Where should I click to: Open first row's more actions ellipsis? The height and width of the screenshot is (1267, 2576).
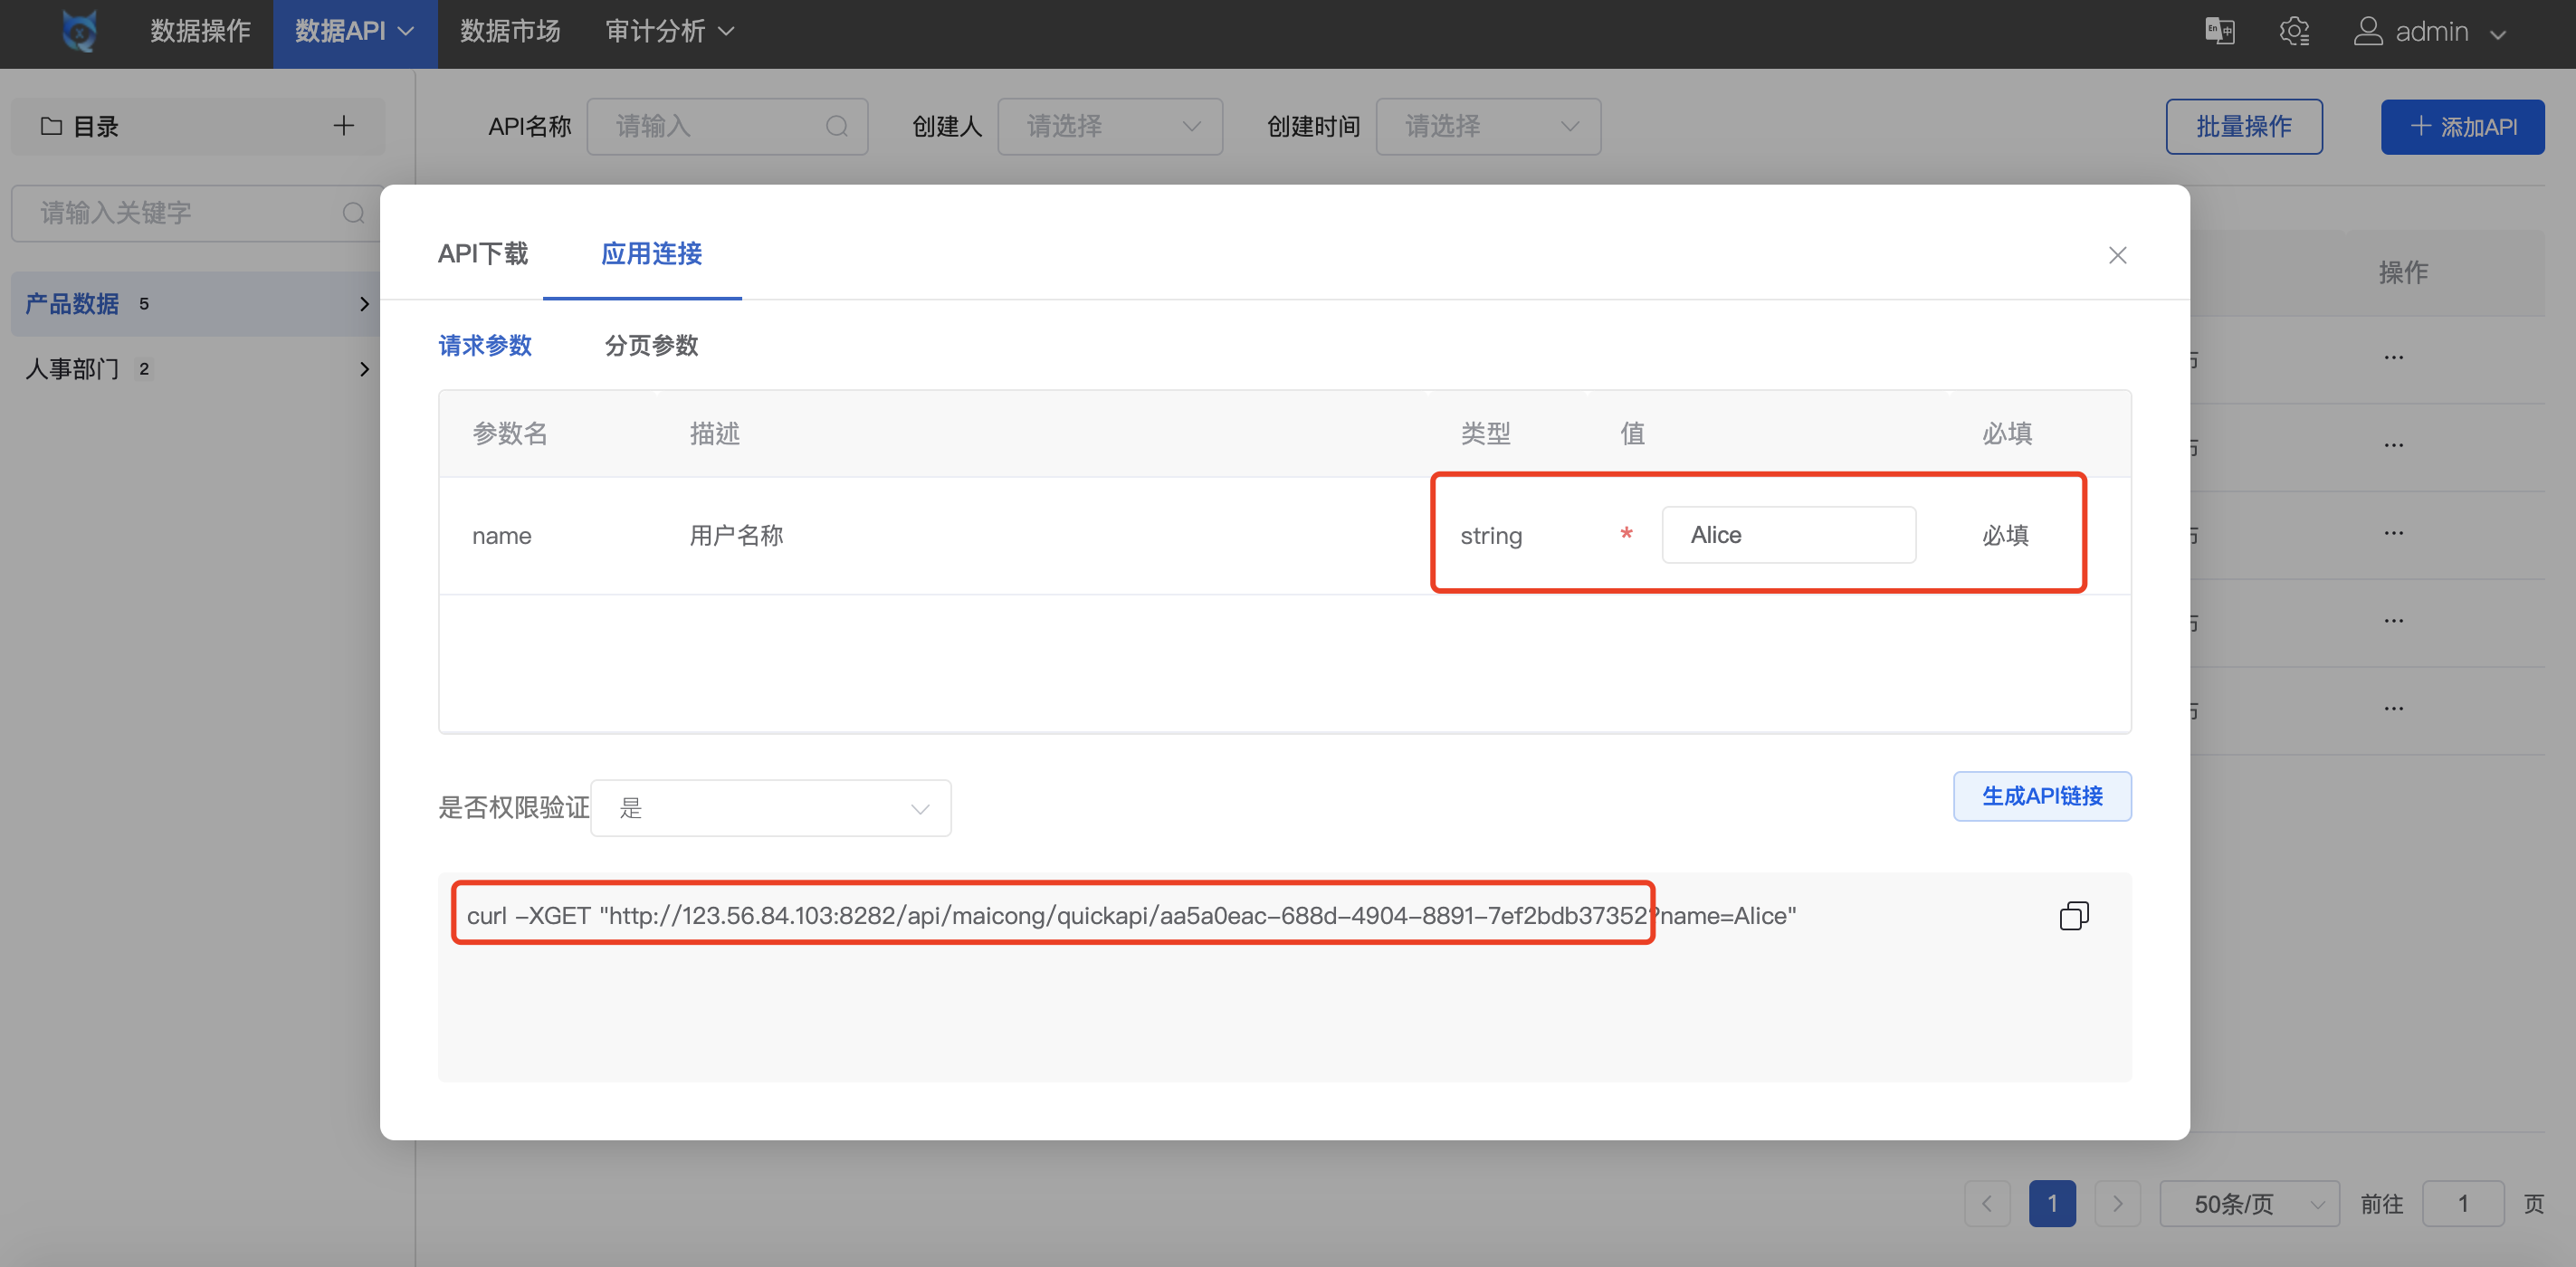coord(2393,358)
